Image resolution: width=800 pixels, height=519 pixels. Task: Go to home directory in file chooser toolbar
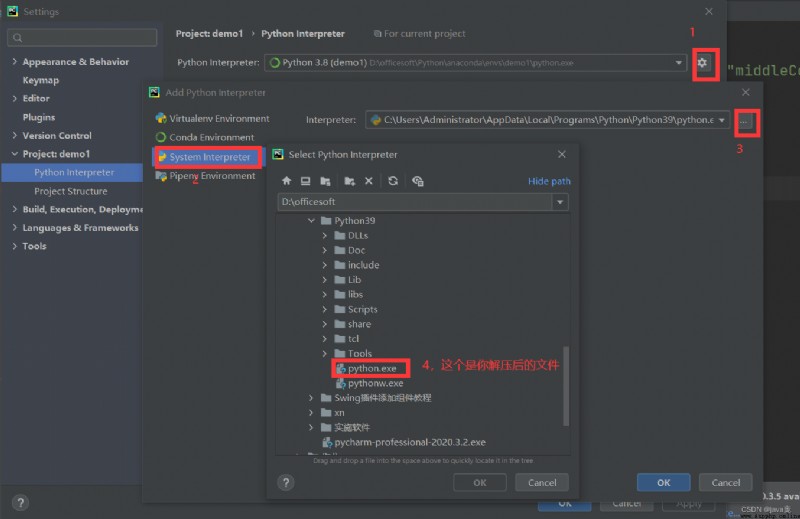click(287, 181)
